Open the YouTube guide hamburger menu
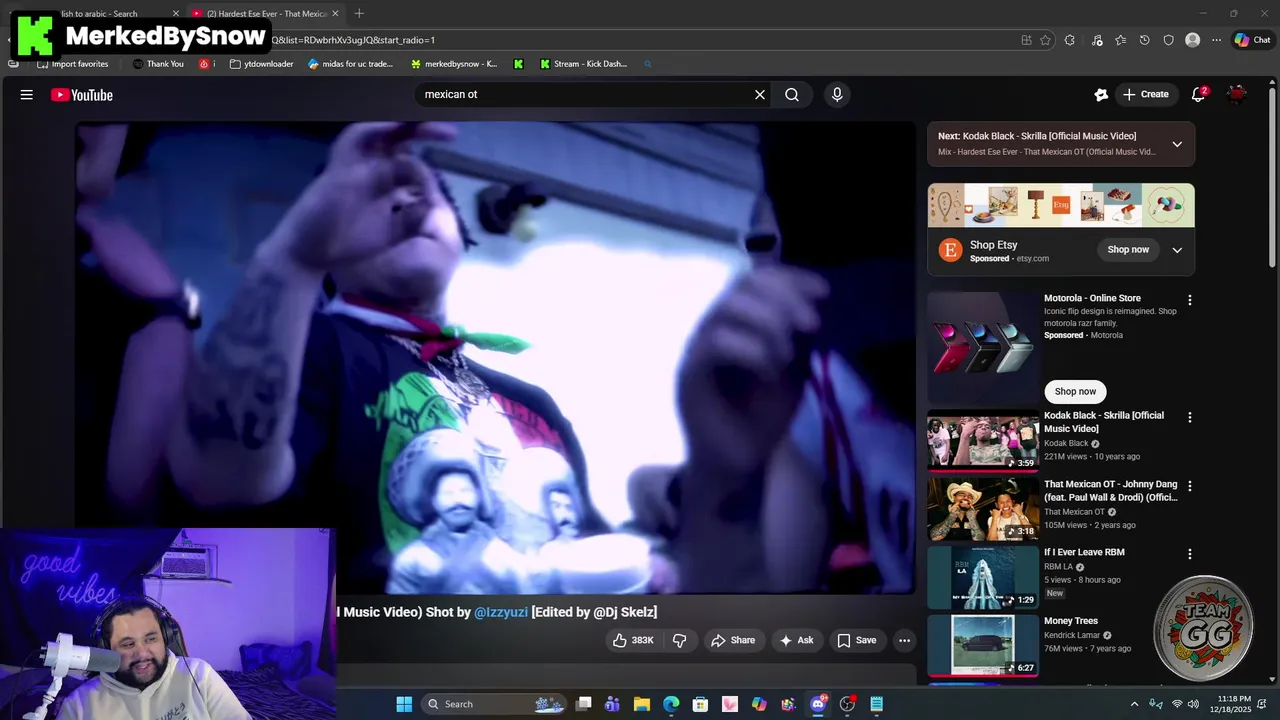The height and width of the screenshot is (720, 1280). [x=27, y=95]
